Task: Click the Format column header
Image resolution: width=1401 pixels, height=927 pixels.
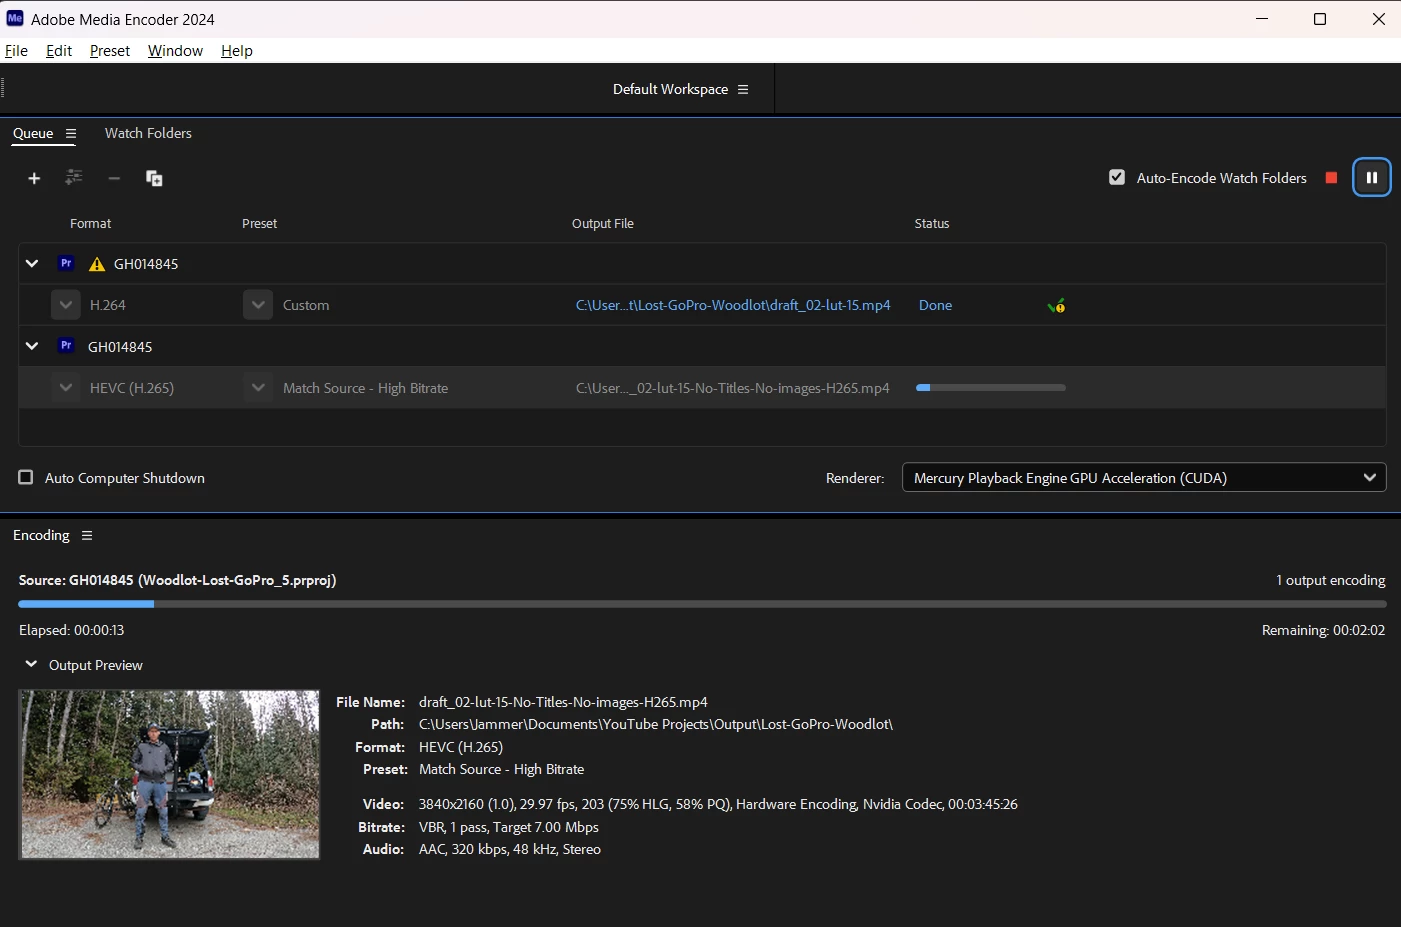Action: 90,224
